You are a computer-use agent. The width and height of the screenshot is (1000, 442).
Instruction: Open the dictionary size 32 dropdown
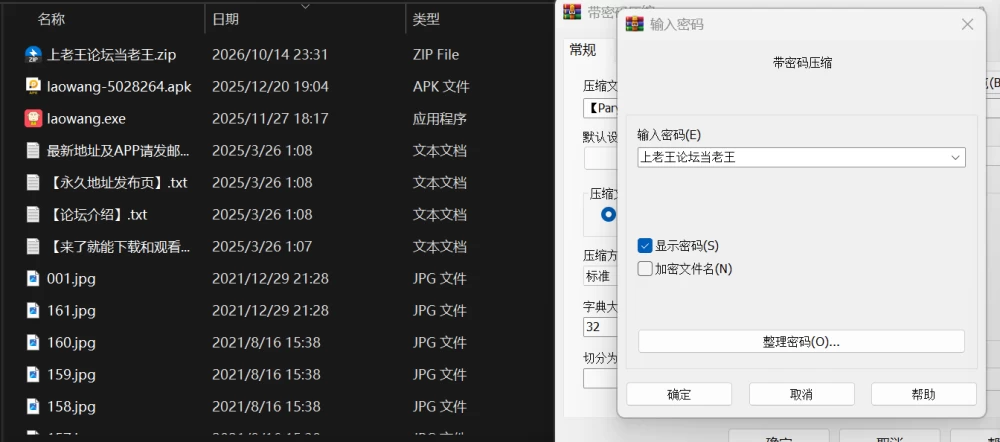pos(599,327)
